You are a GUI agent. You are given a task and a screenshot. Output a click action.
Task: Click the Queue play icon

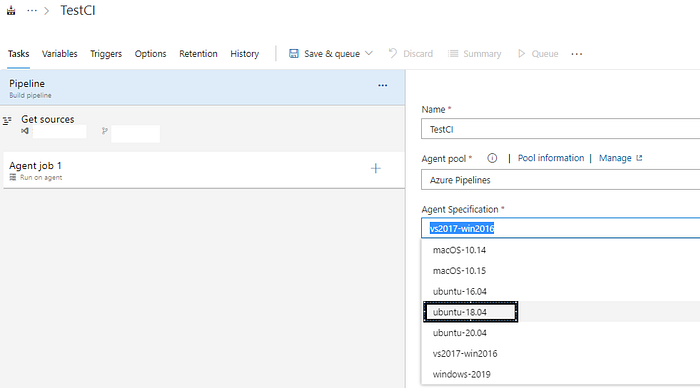tap(521, 54)
